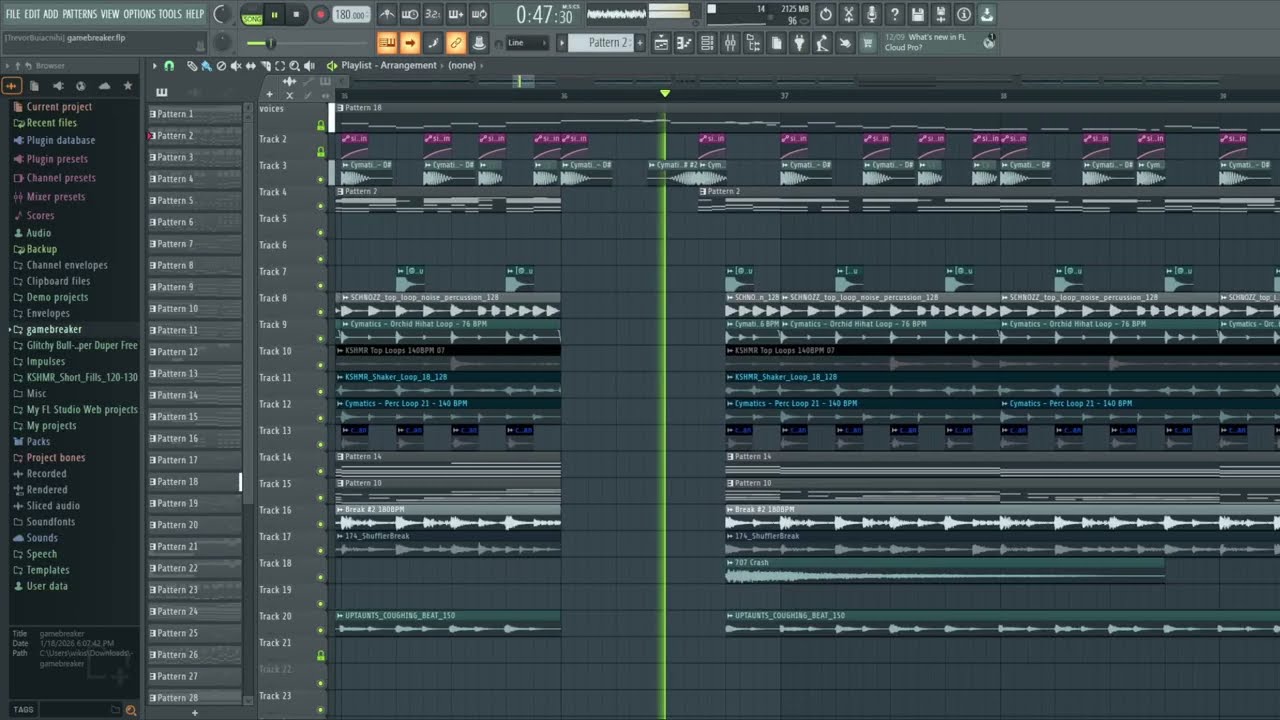Open the FILE menu

coord(13,14)
